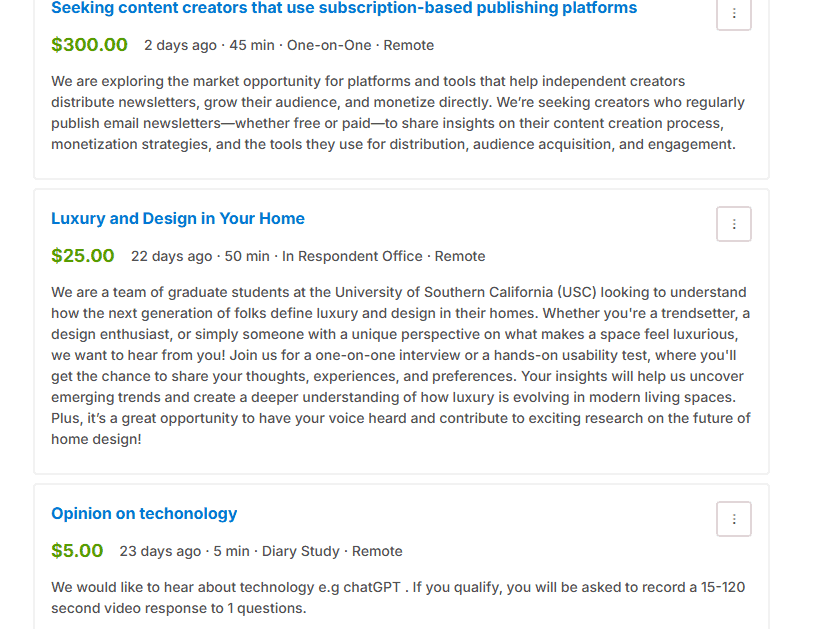
Task: Click the 50 min duration text
Action: point(247,257)
